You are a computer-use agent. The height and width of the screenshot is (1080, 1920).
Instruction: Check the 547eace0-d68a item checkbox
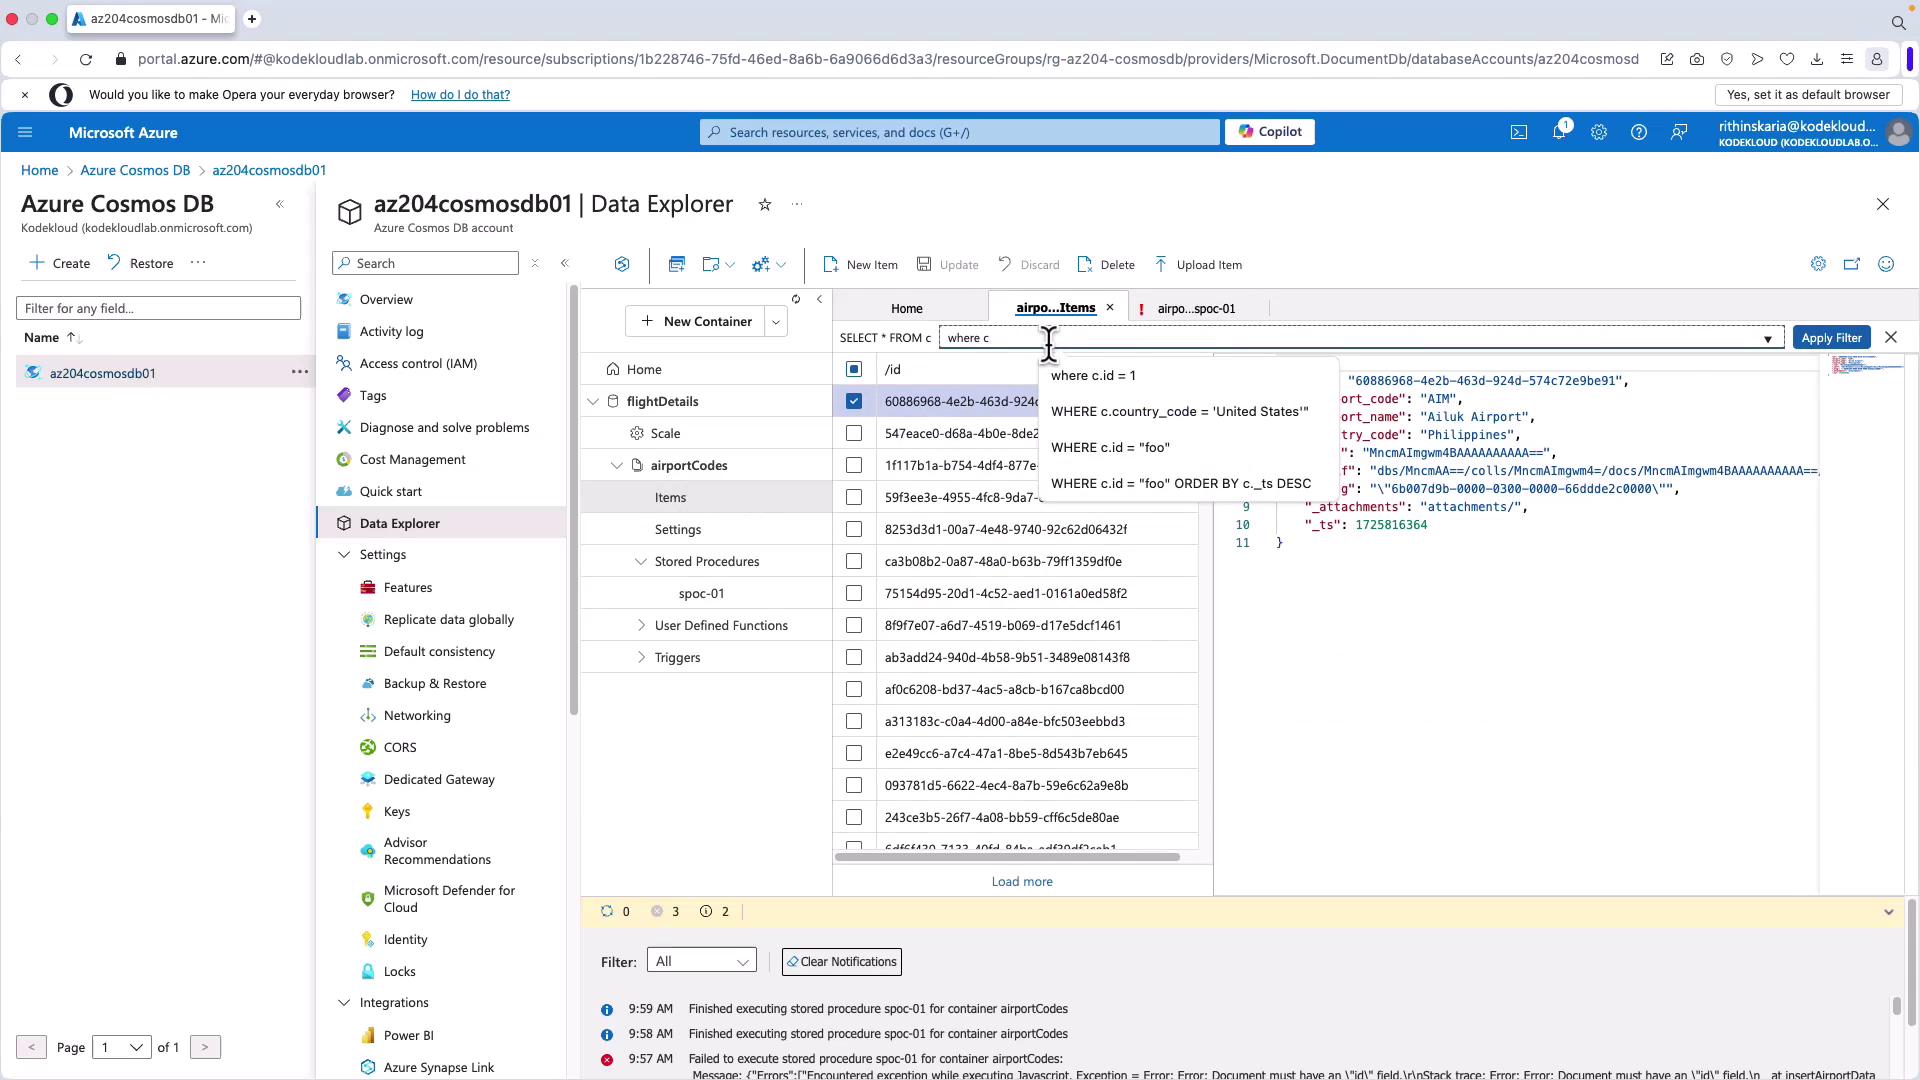pos(854,433)
